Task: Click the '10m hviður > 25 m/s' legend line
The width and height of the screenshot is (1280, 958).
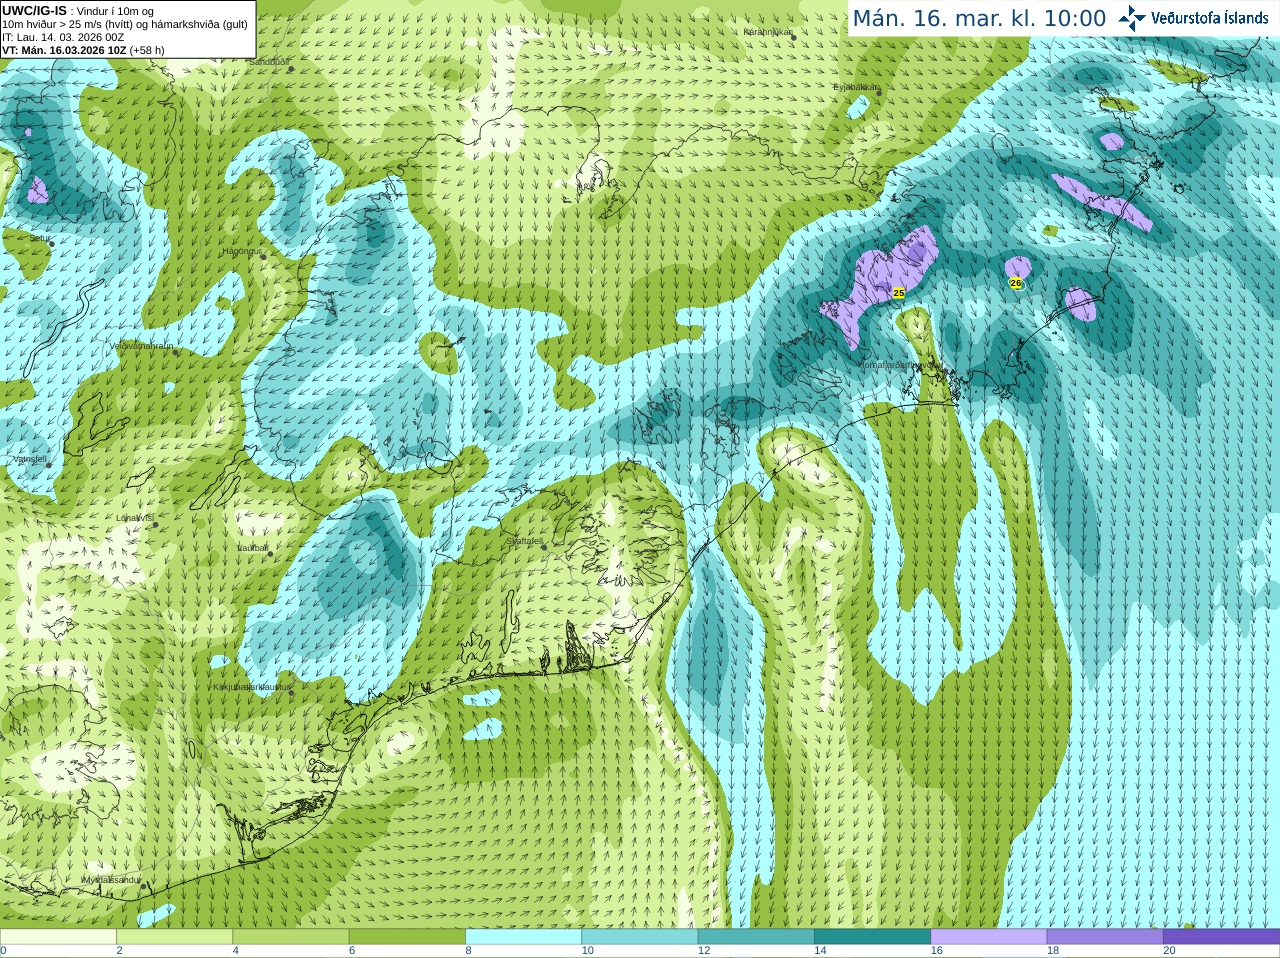Action: pyautogui.click(x=126, y=24)
